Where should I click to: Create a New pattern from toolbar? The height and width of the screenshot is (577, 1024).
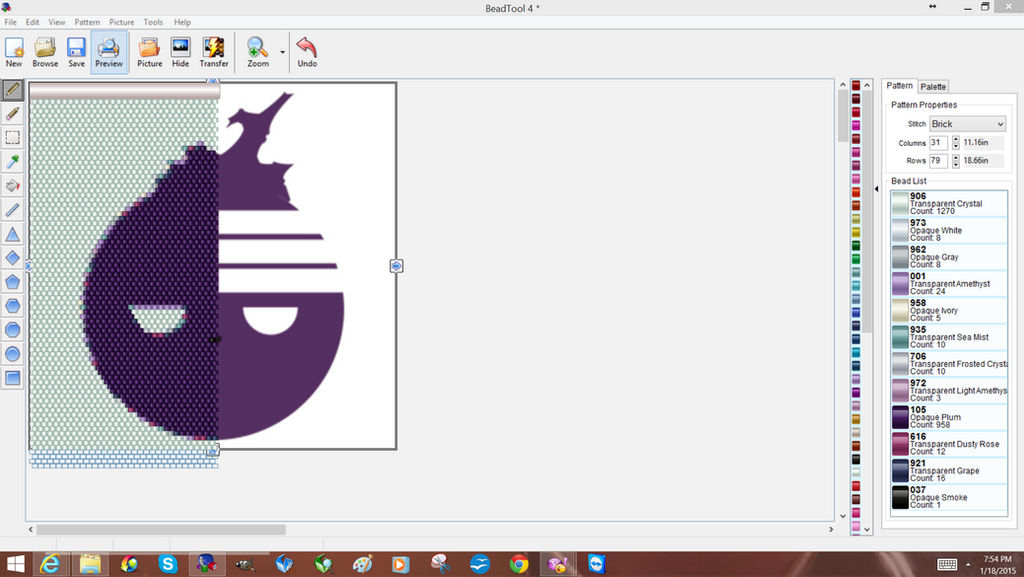14,52
